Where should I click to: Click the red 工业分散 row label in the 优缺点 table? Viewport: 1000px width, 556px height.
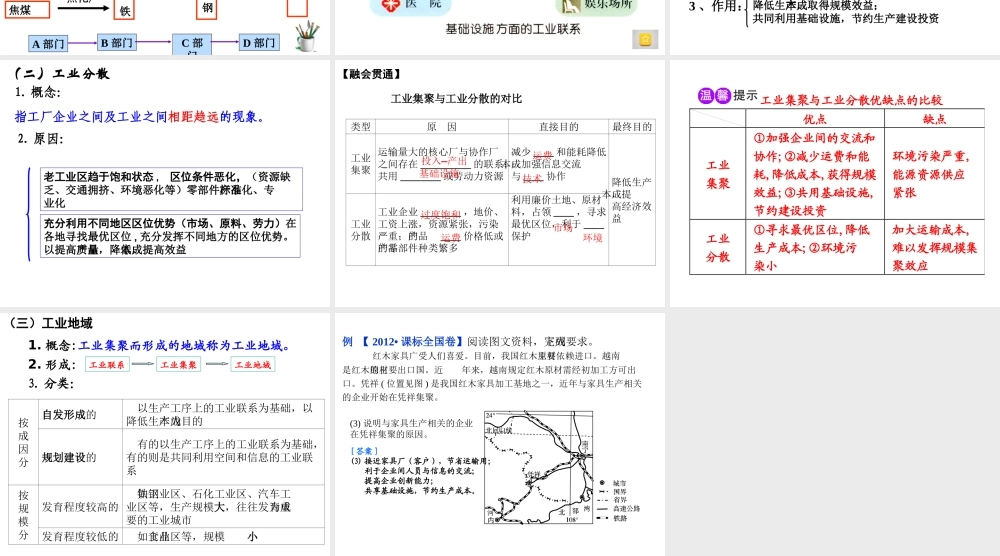(x=718, y=247)
